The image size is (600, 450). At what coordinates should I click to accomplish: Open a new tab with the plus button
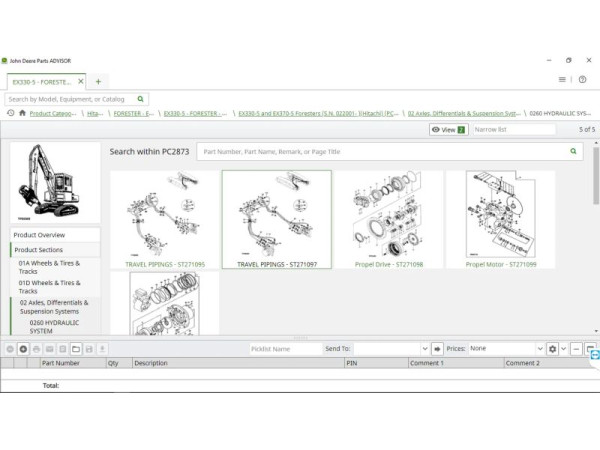pos(98,81)
